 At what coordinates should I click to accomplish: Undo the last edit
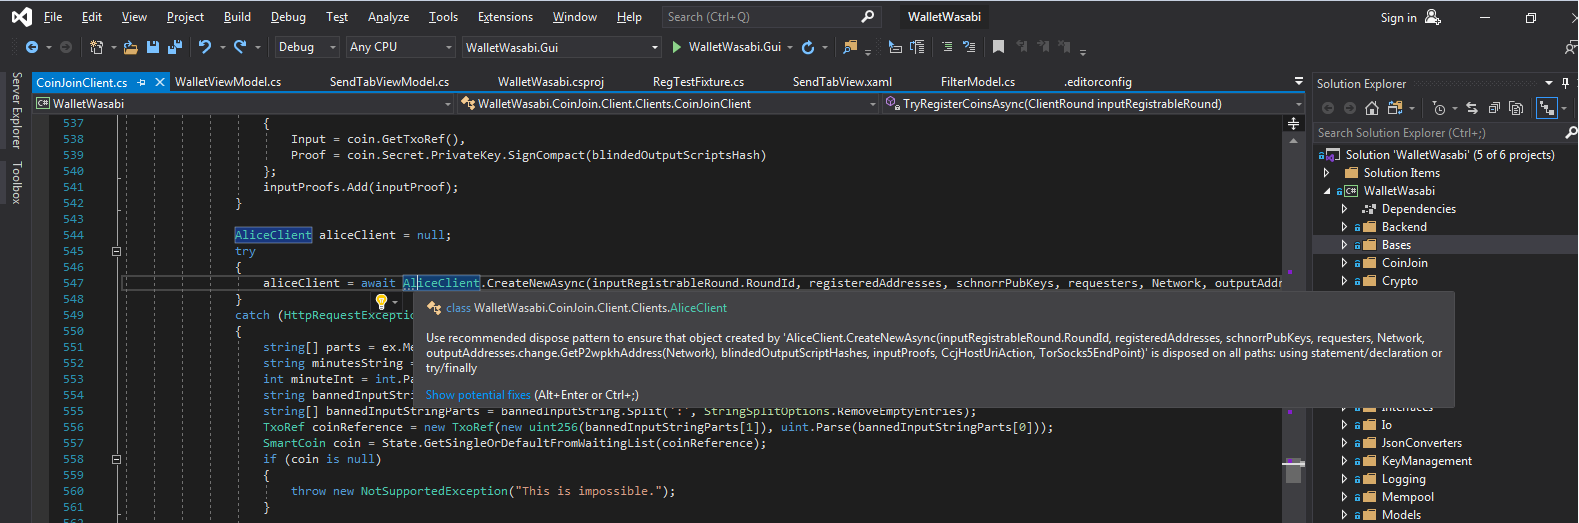tap(205, 47)
